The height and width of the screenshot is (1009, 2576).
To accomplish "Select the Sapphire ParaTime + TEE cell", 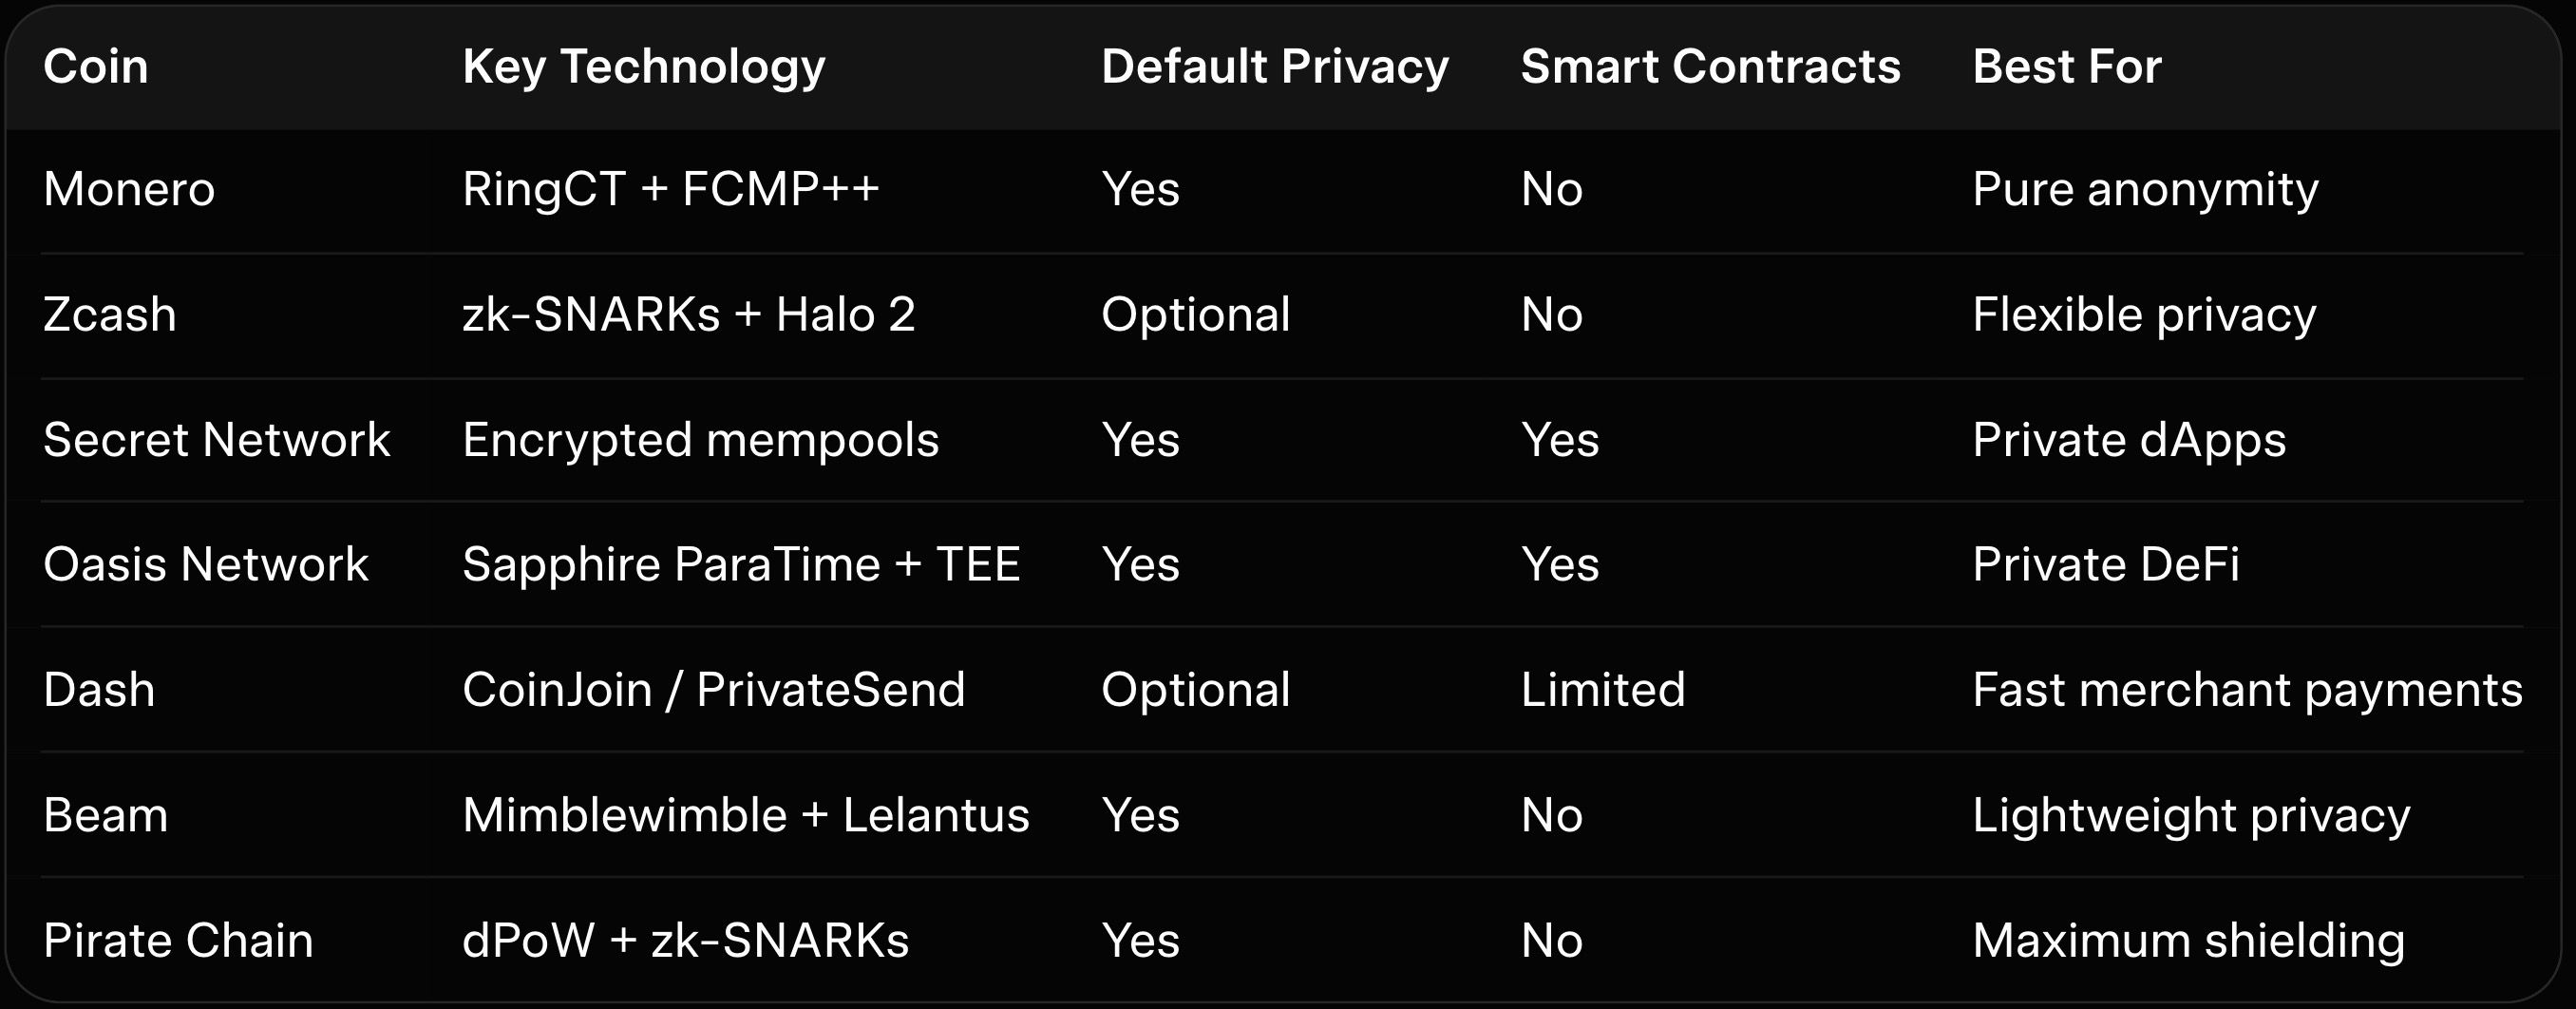I will point(741,565).
